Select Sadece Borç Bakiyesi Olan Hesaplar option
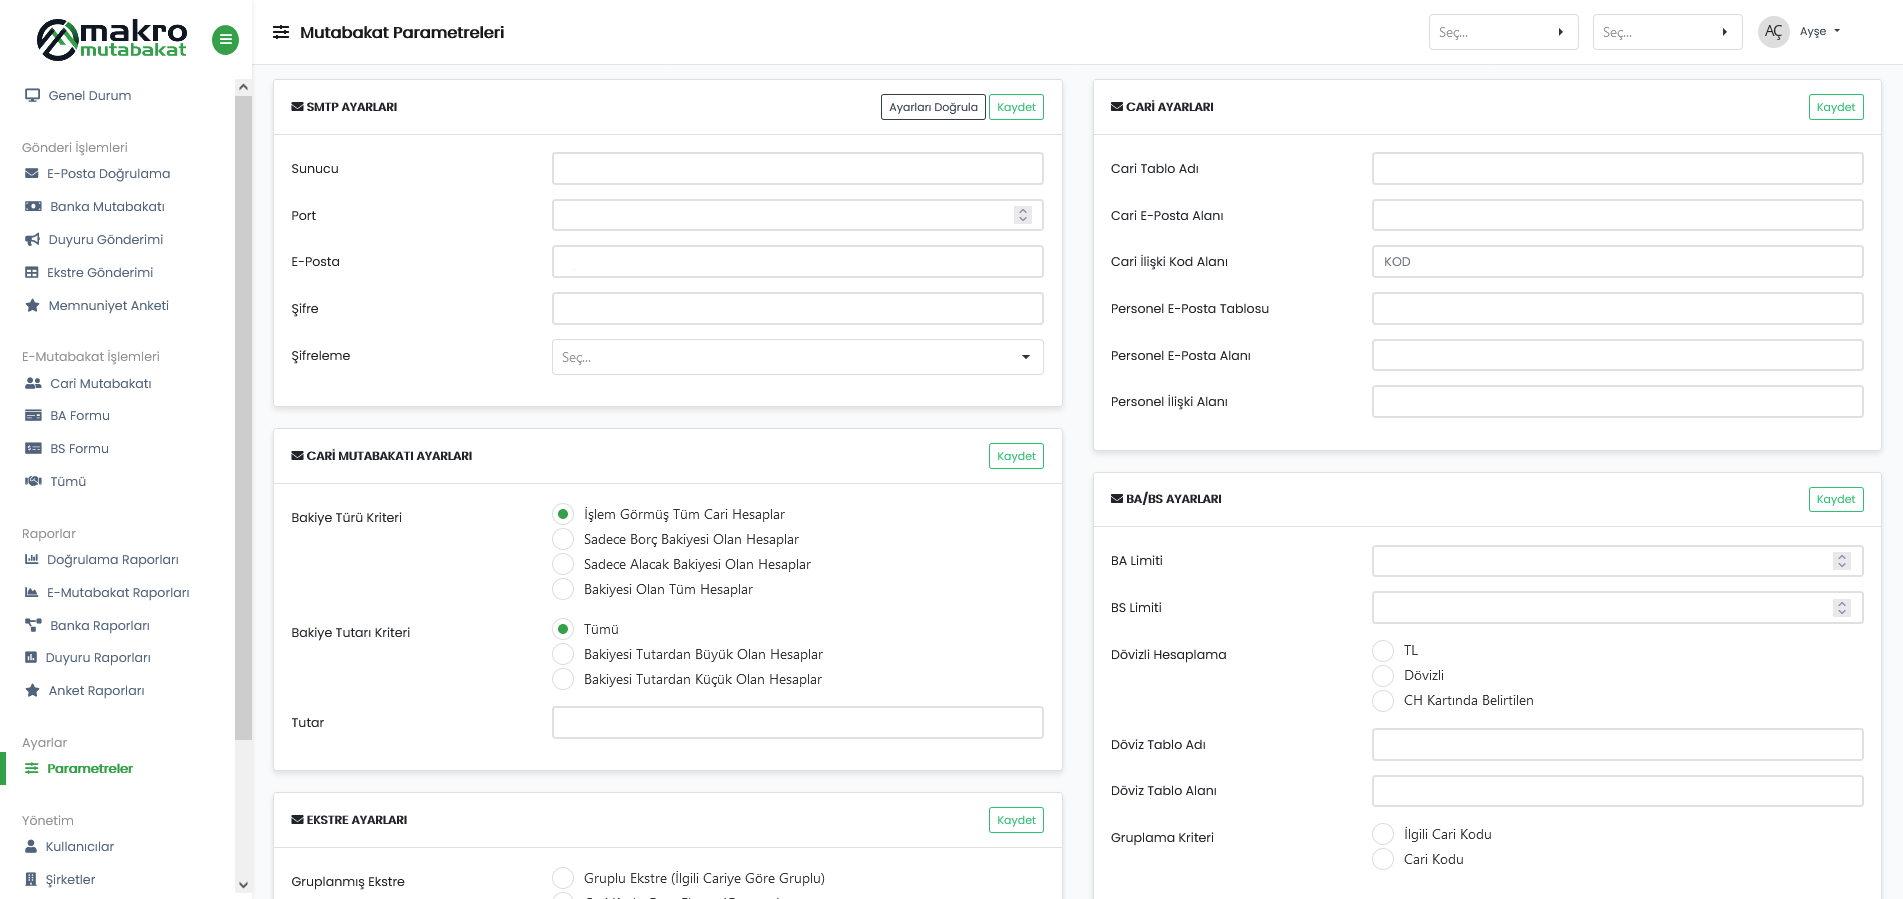 coord(564,540)
